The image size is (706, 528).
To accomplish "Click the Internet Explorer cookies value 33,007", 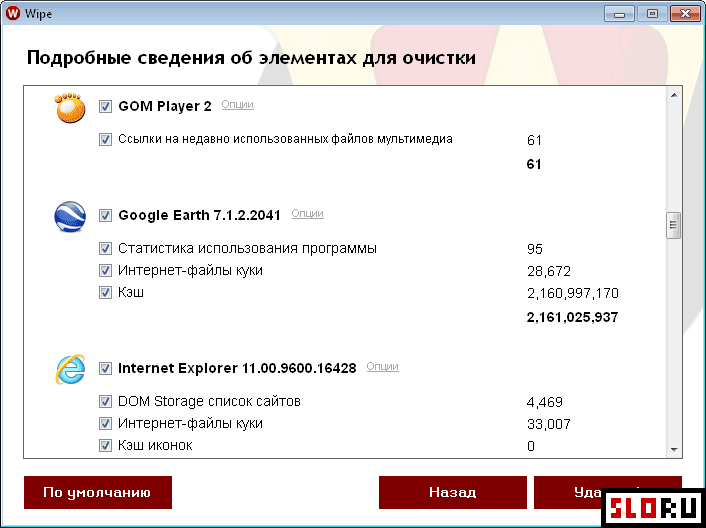I will coord(549,424).
